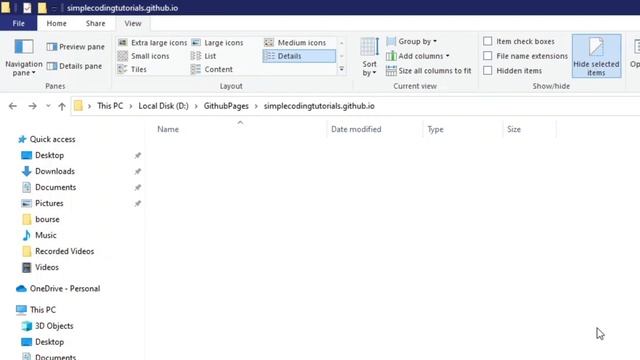The width and height of the screenshot is (640, 360).
Task: Open the Sort by dropdown
Action: pyautogui.click(x=369, y=57)
